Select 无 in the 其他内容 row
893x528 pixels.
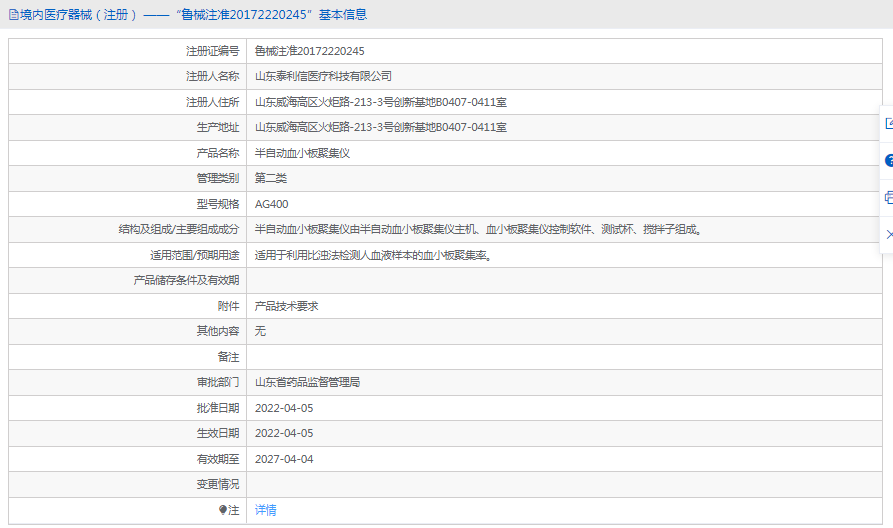coord(260,331)
